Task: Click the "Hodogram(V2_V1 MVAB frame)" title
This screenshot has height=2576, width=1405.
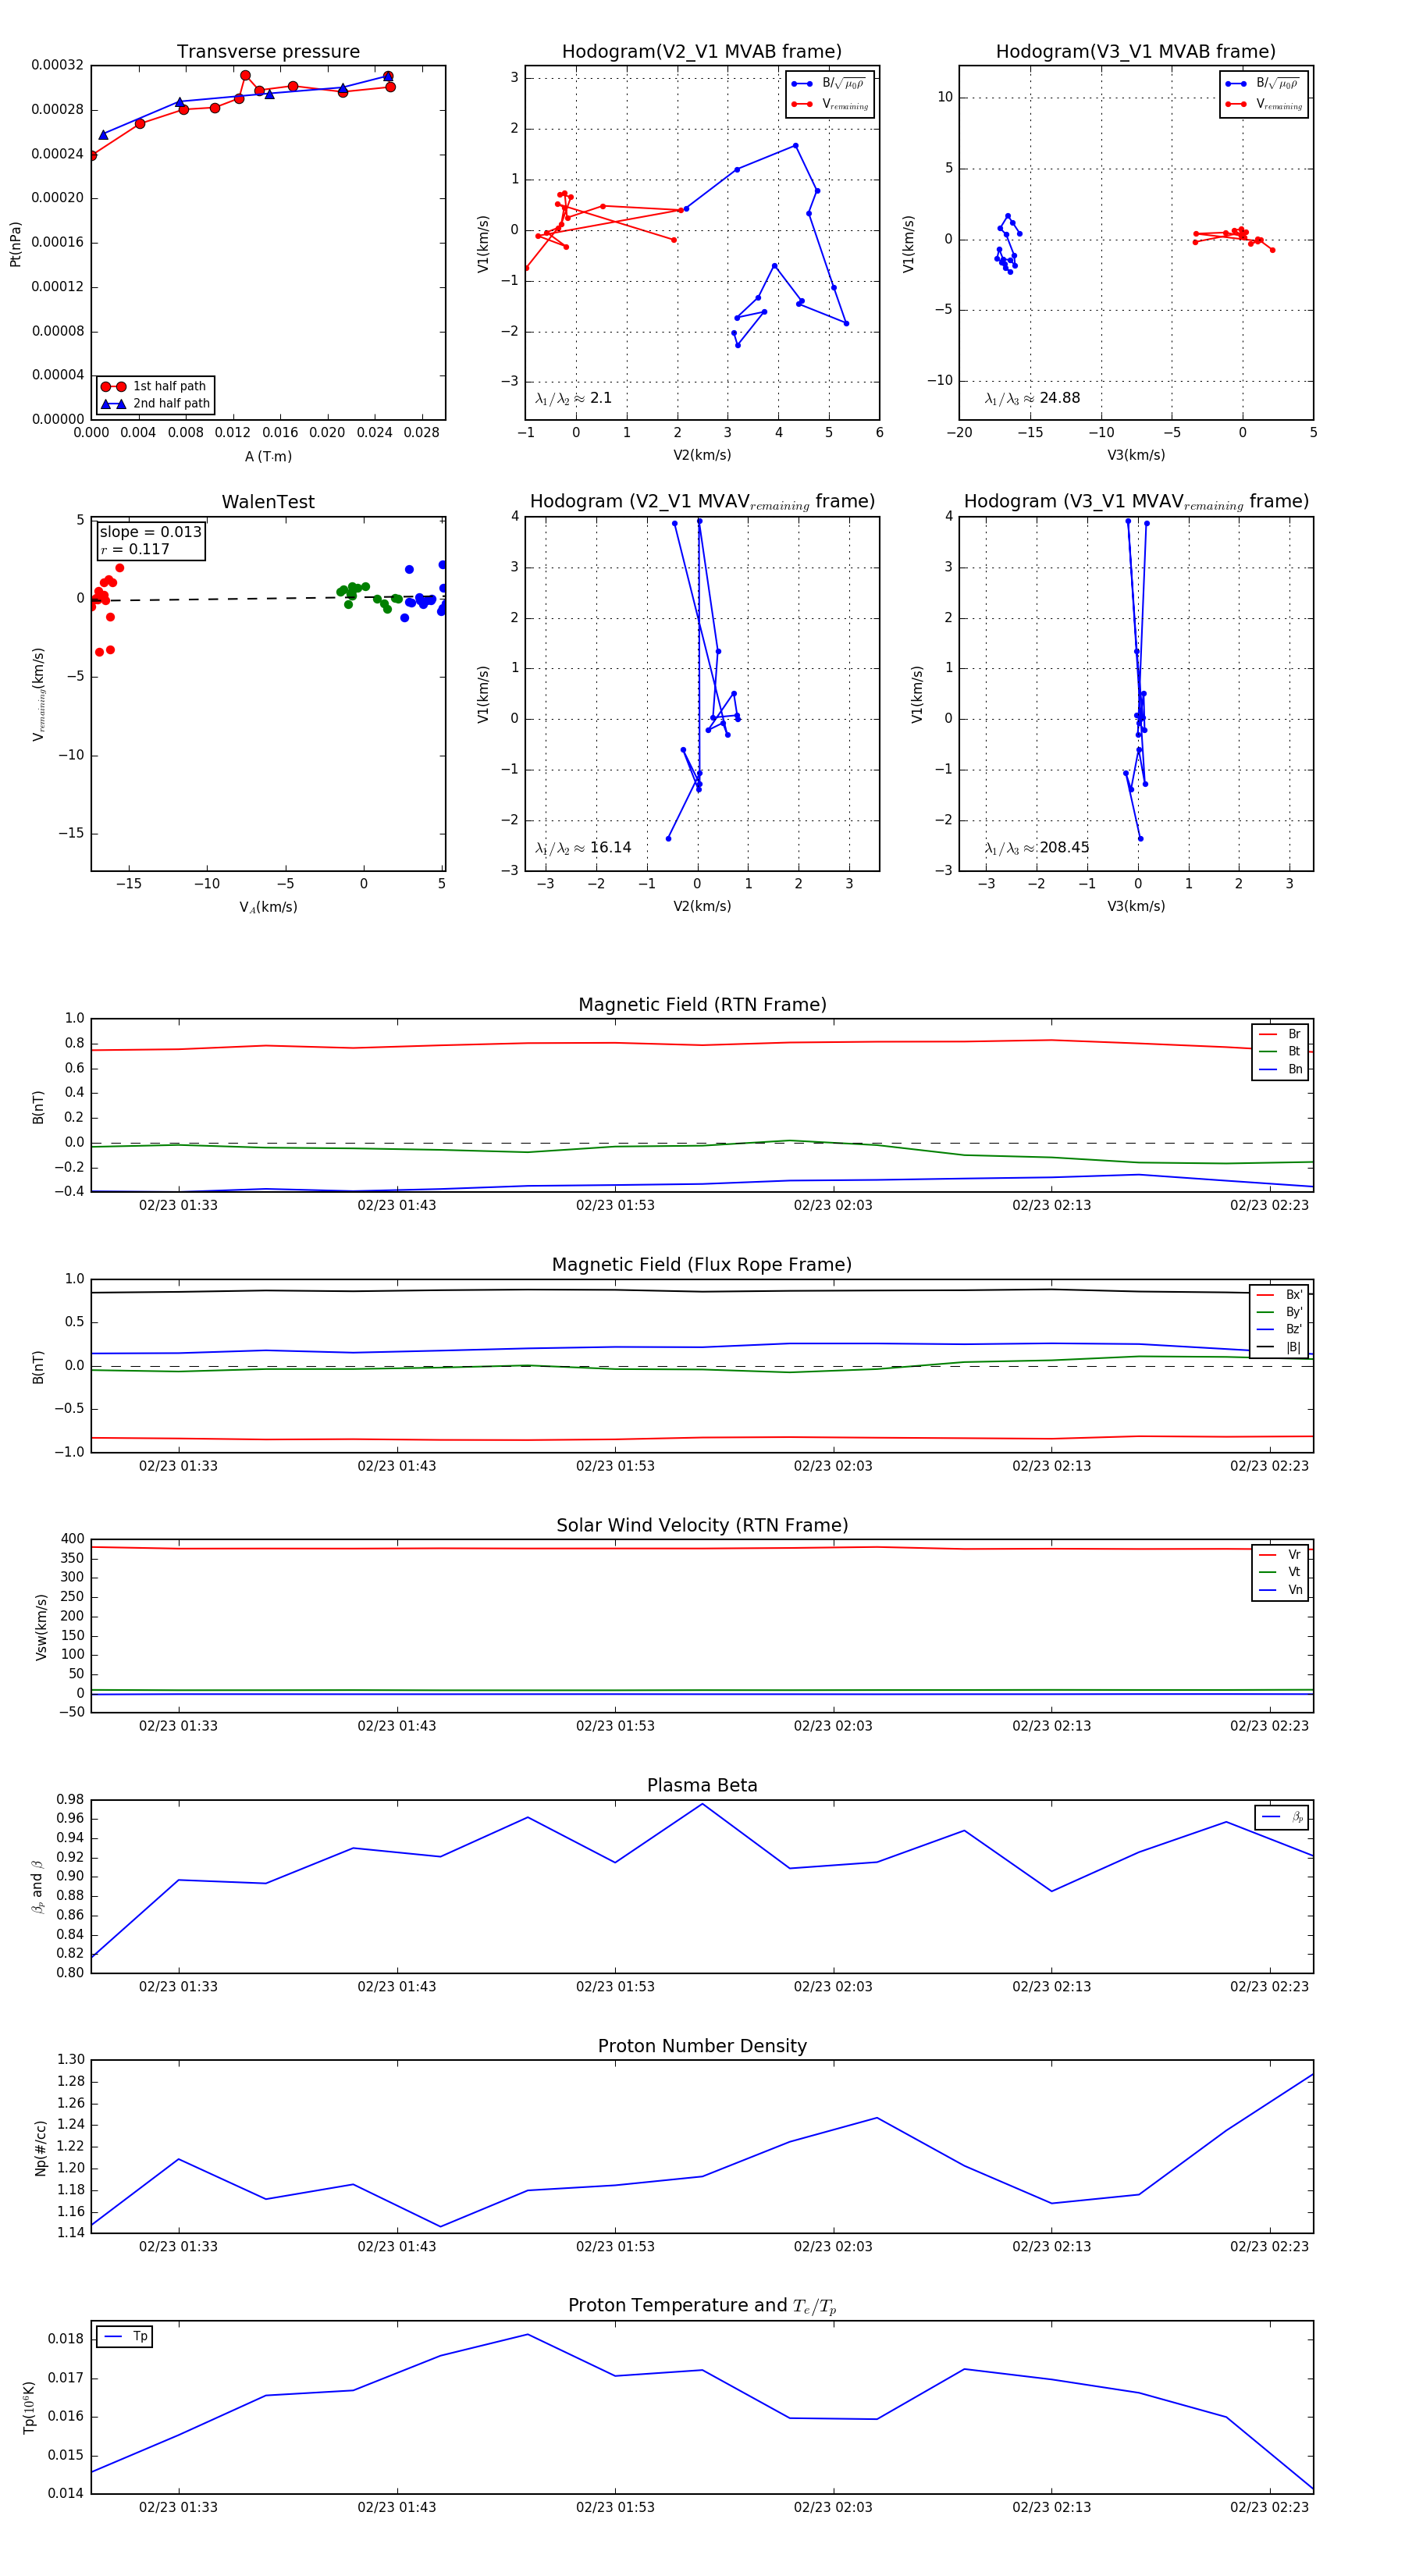Action: pos(702,52)
